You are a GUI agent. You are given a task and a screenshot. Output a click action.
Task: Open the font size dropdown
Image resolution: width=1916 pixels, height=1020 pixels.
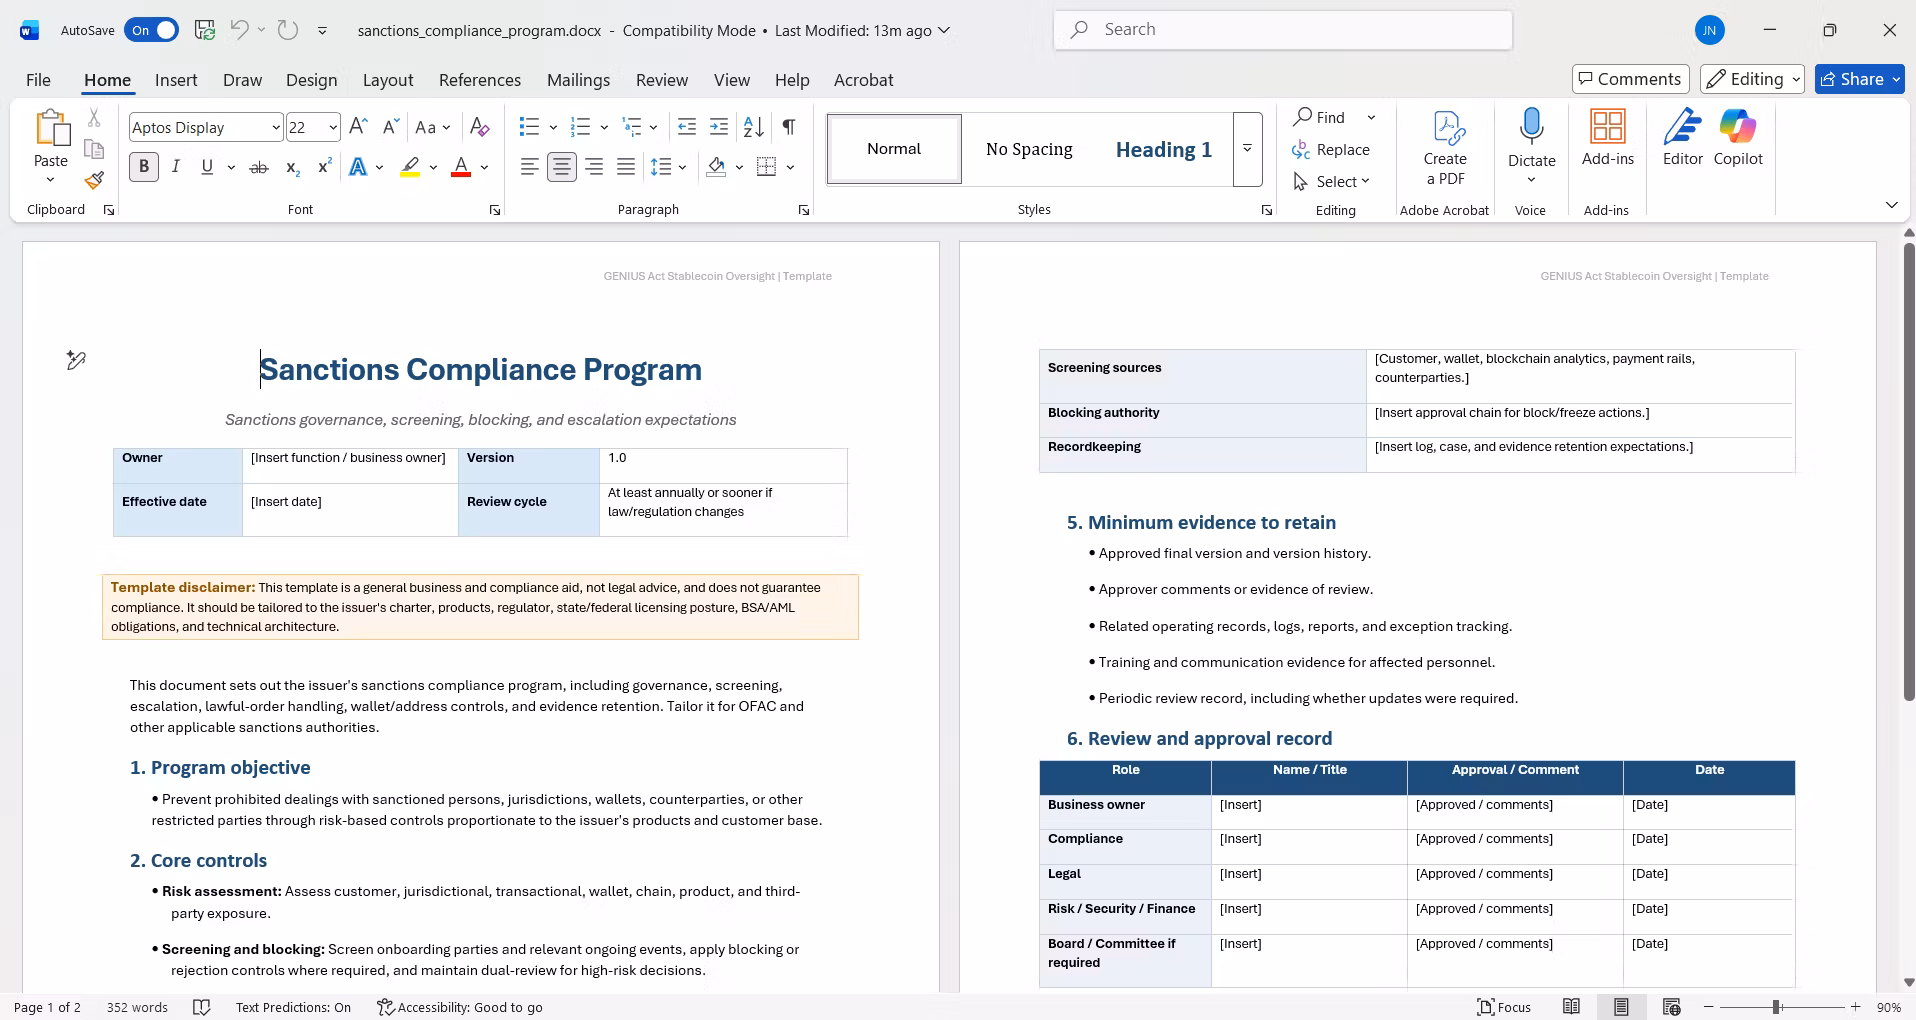coord(333,128)
